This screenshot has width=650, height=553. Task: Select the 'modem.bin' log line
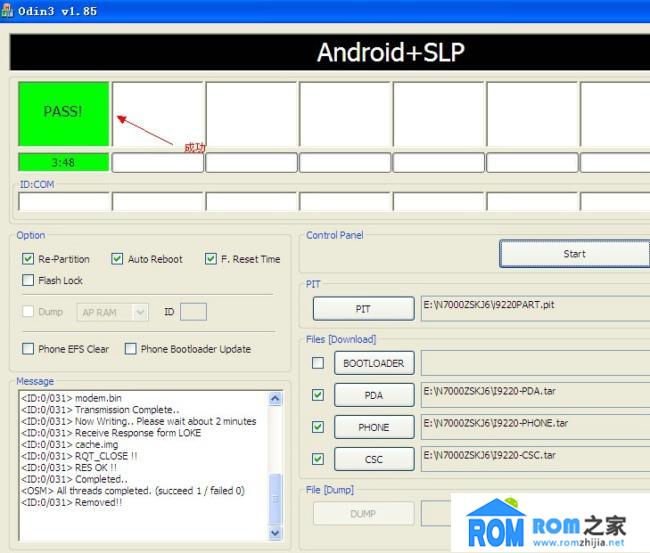[x=71, y=398]
